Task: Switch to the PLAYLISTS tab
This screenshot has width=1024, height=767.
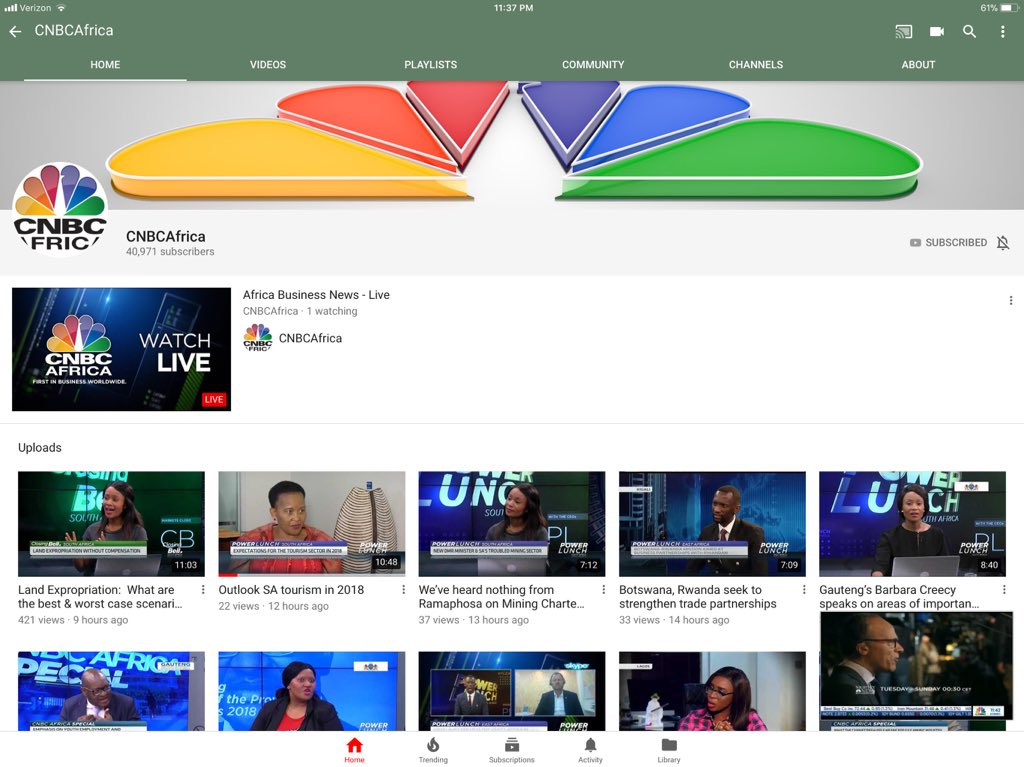Action: click(x=430, y=65)
